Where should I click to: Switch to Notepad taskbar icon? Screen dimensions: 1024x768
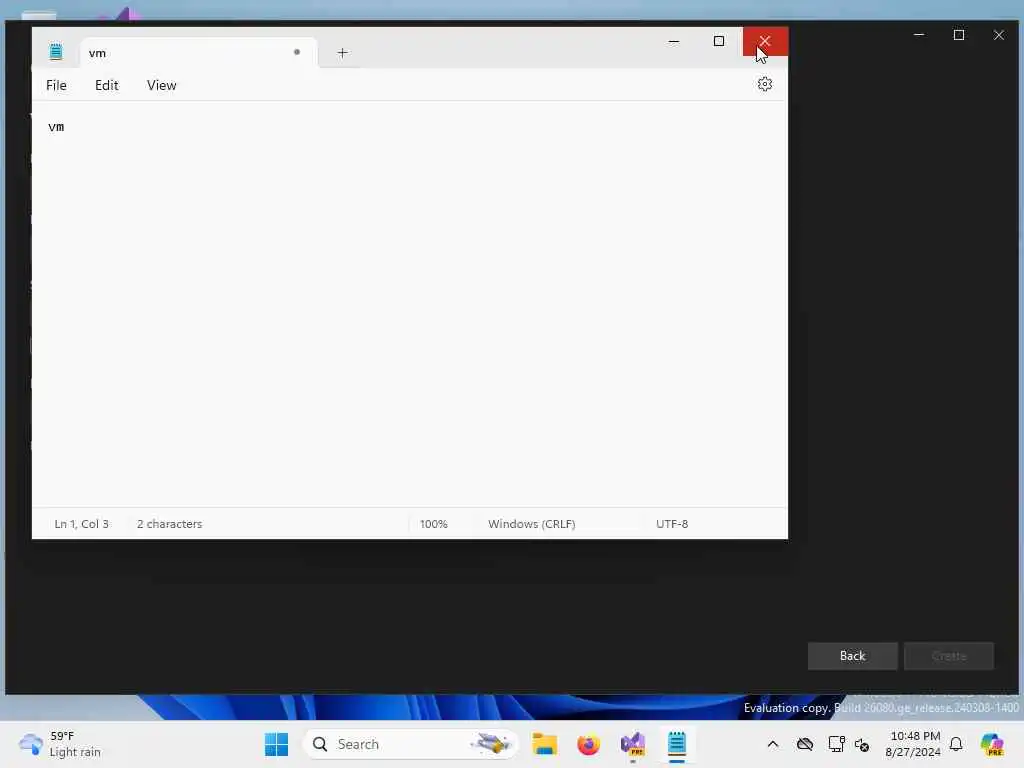[677, 744]
